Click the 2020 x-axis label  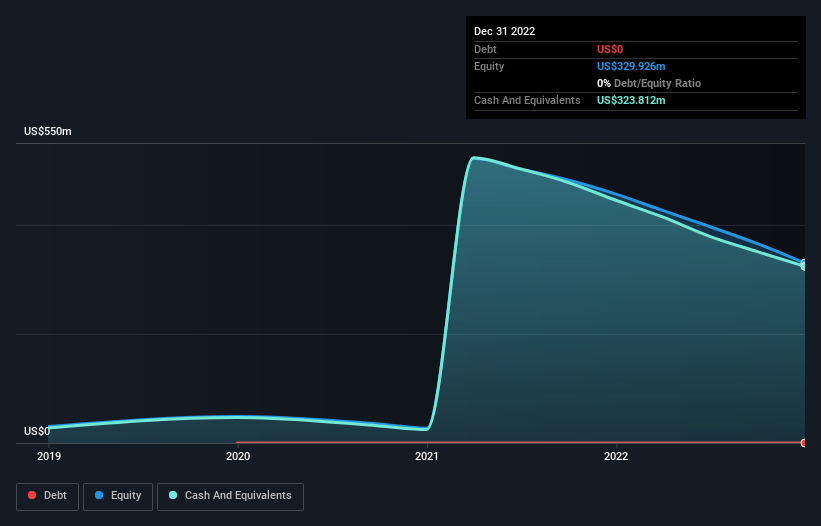pos(238,456)
